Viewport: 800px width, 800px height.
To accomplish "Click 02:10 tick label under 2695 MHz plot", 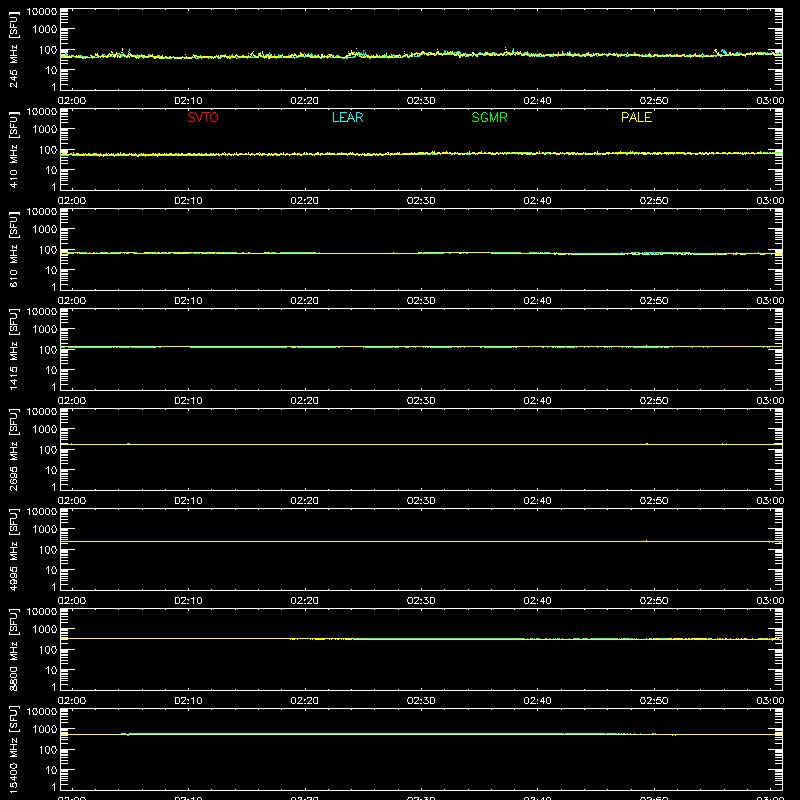I will coord(188,501).
